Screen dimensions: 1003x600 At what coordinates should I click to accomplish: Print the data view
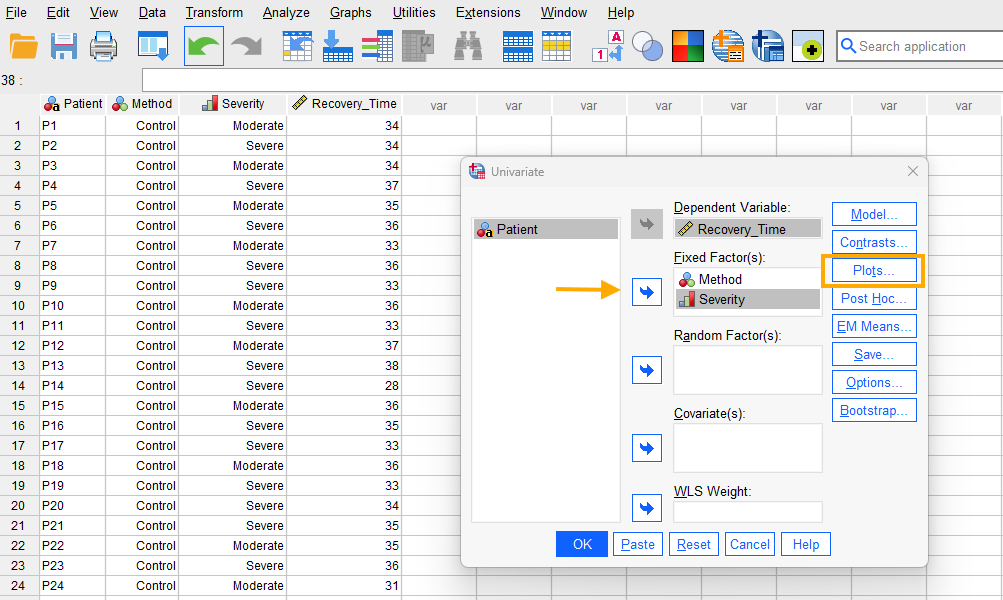coord(102,46)
